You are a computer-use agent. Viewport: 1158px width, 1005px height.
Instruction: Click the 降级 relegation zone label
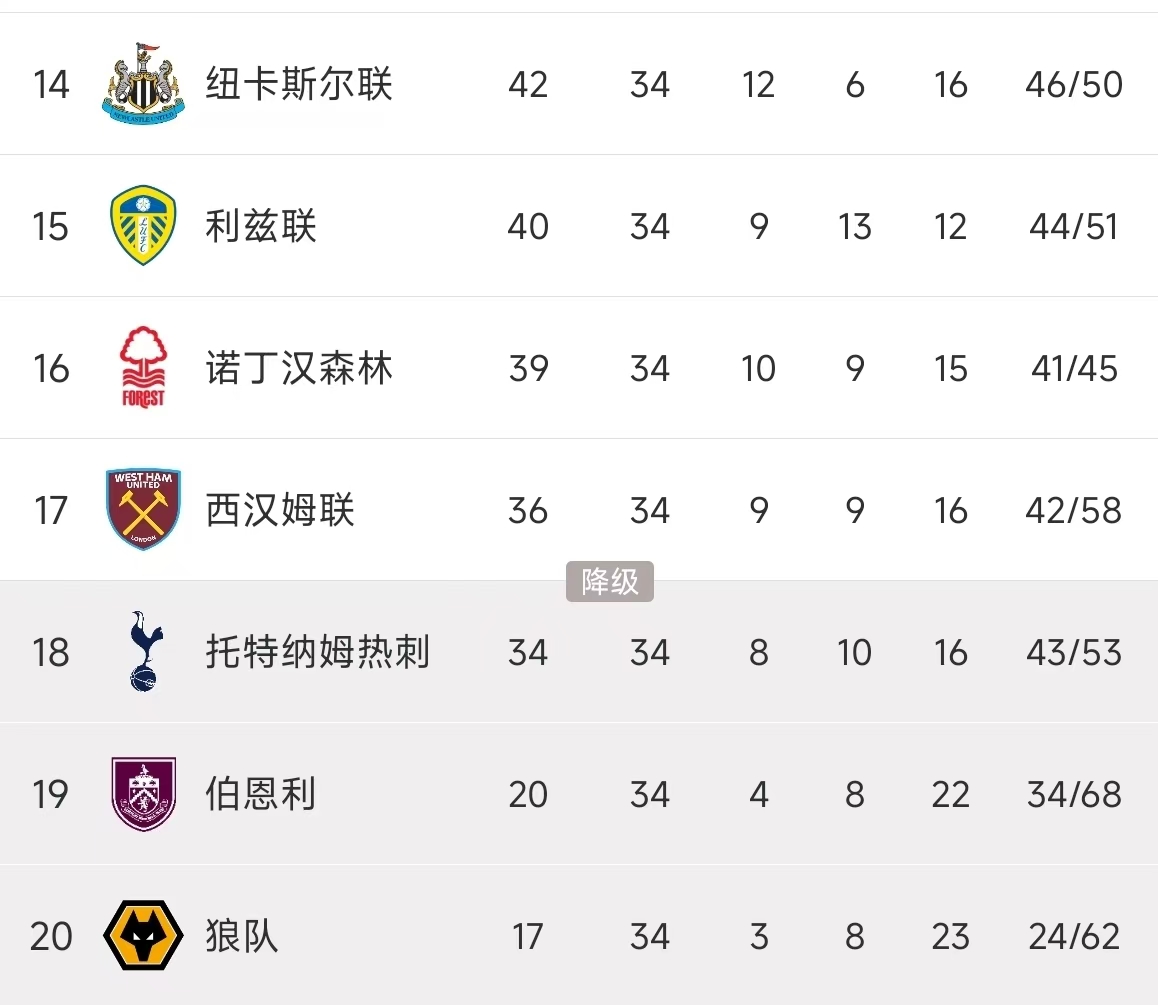pos(610,581)
